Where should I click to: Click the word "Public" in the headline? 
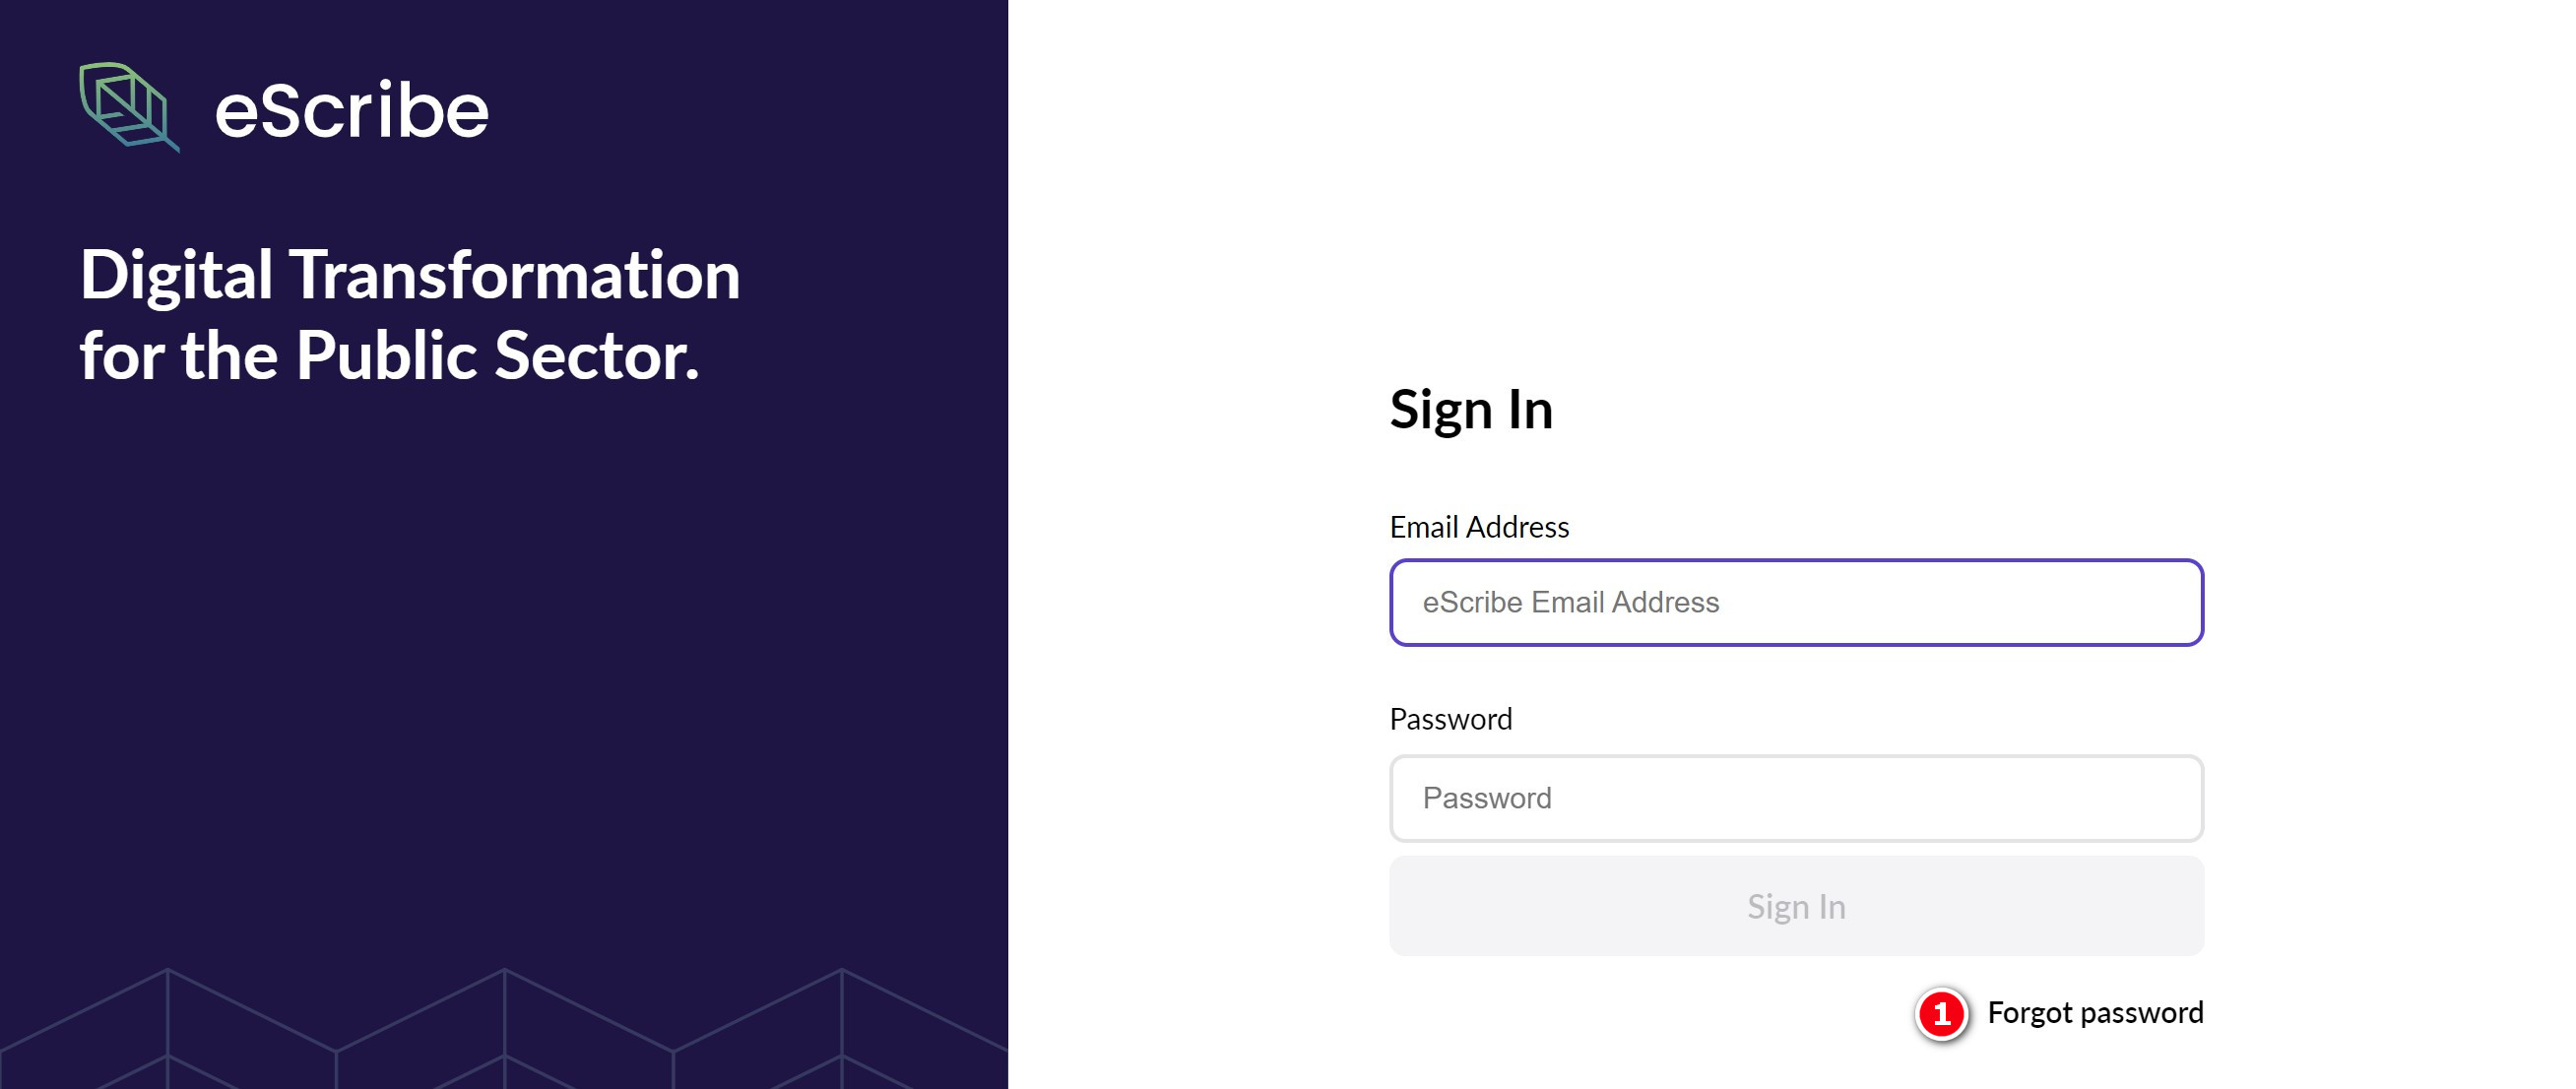(385, 356)
